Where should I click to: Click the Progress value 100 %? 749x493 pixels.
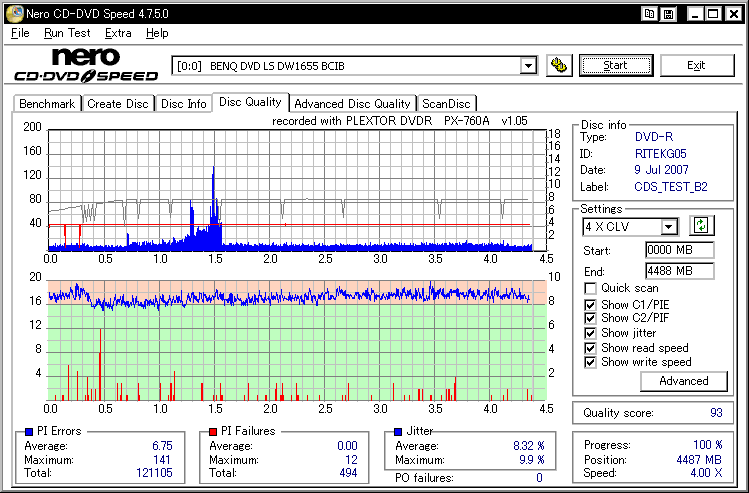[x=707, y=445]
